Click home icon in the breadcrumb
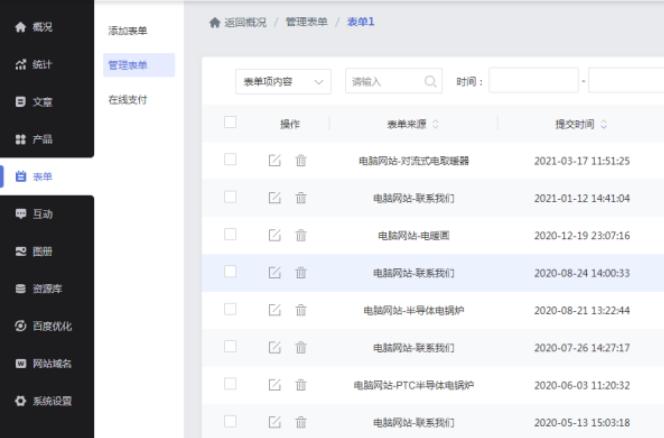The image size is (664, 438). (x=214, y=22)
